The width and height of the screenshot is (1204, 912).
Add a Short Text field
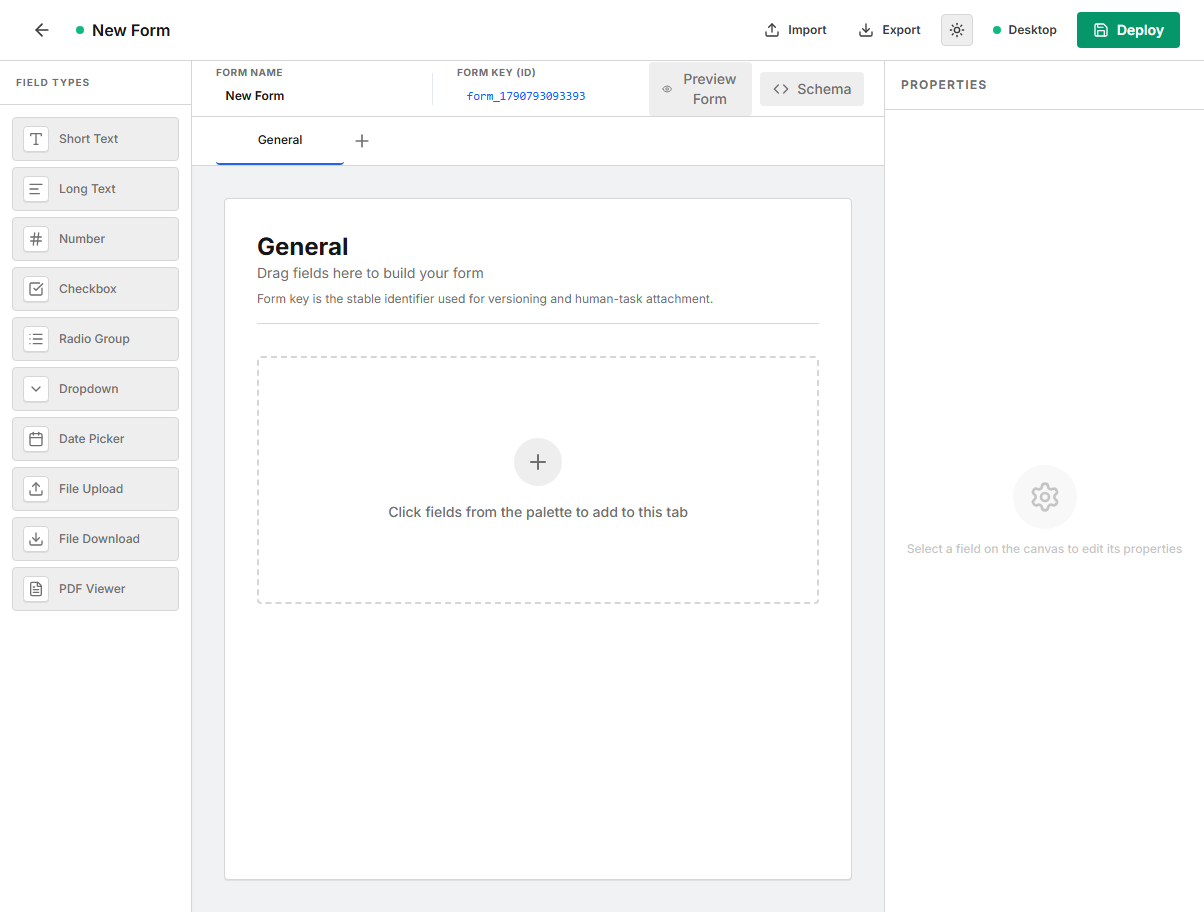[95, 139]
